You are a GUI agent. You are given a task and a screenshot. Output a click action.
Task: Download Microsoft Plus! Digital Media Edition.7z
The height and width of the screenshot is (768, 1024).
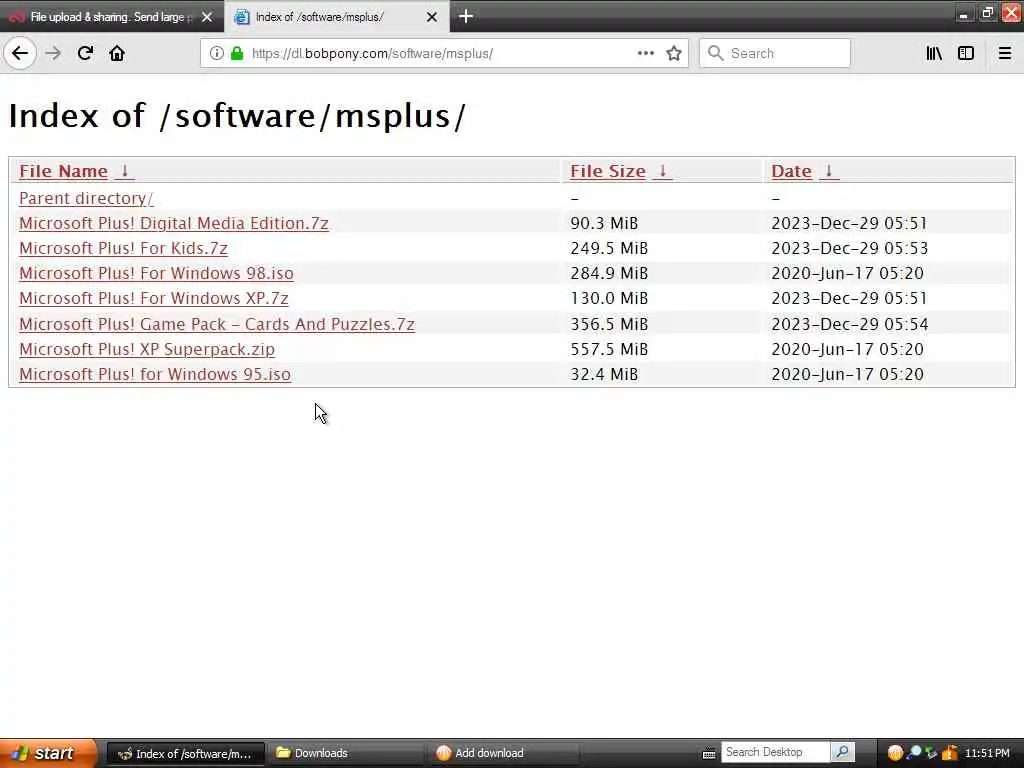(174, 223)
